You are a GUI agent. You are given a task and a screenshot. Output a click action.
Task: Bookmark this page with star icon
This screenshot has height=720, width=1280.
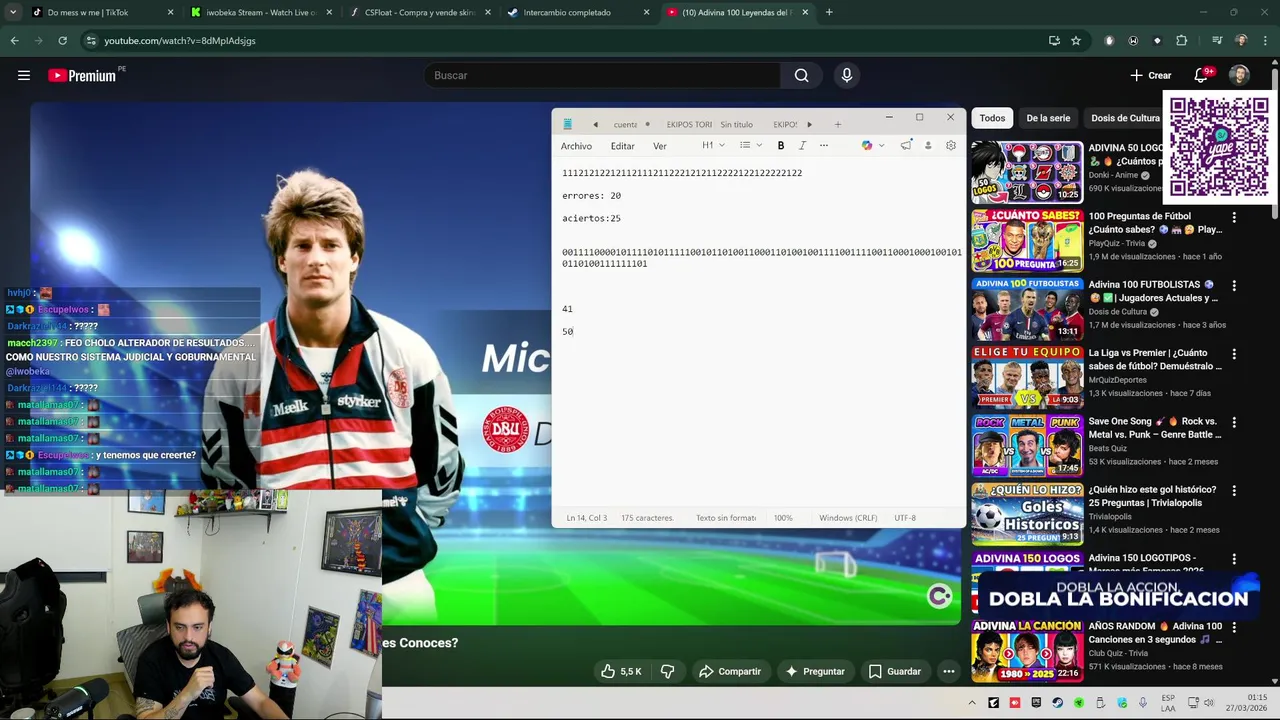pyautogui.click(x=1076, y=40)
